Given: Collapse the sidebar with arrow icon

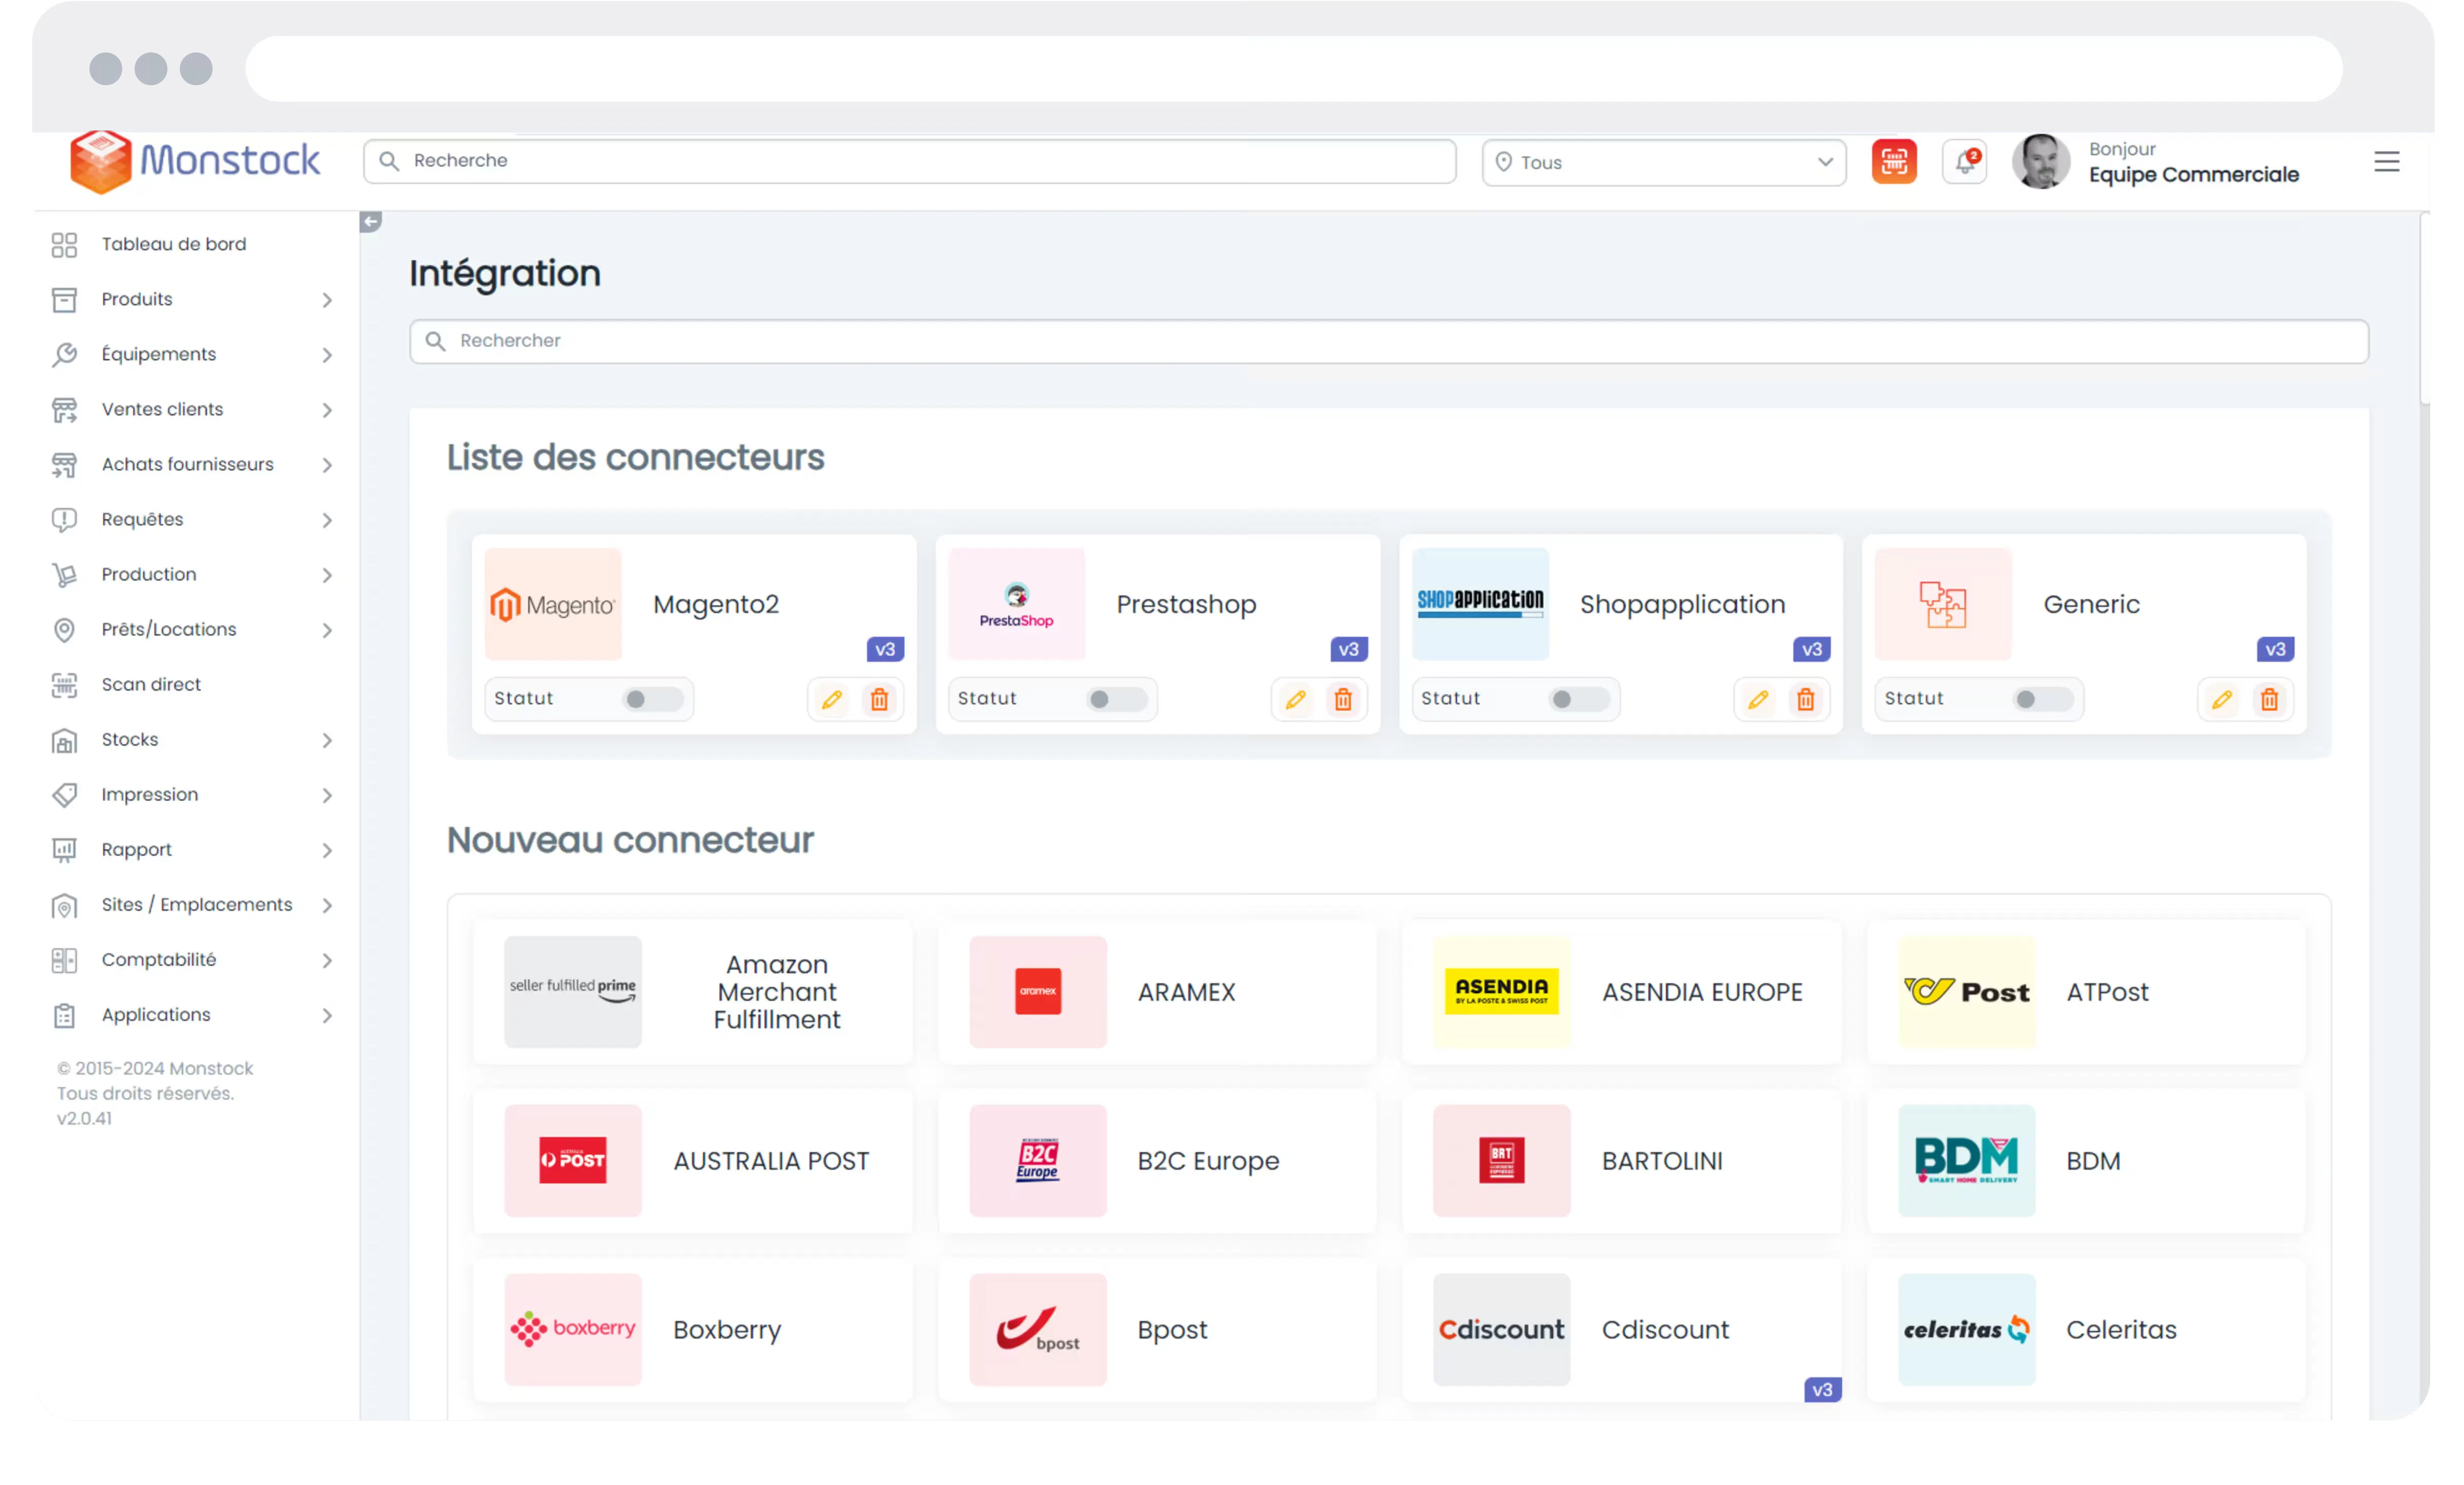Looking at the screenshot, I should [370, 222].
